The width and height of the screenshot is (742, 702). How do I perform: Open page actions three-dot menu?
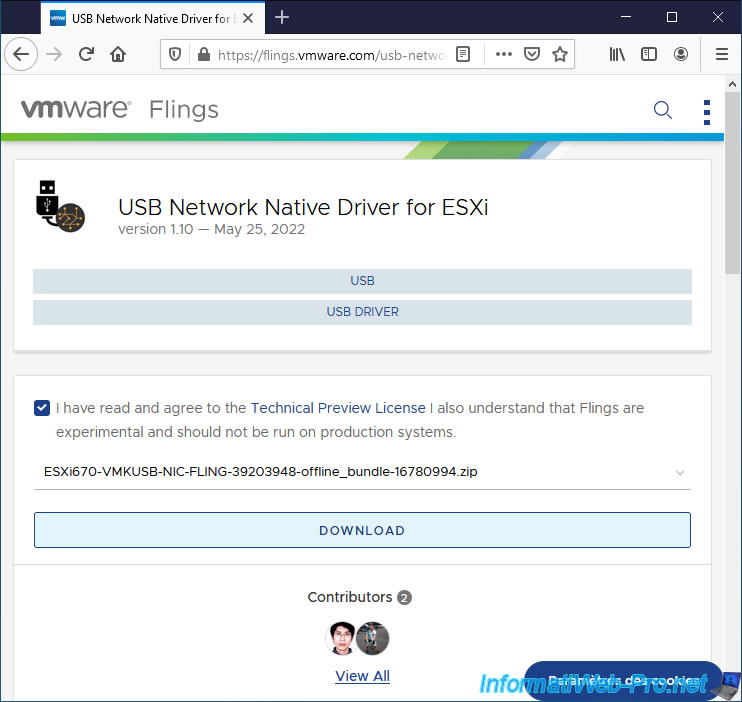(x=504, y=54)
